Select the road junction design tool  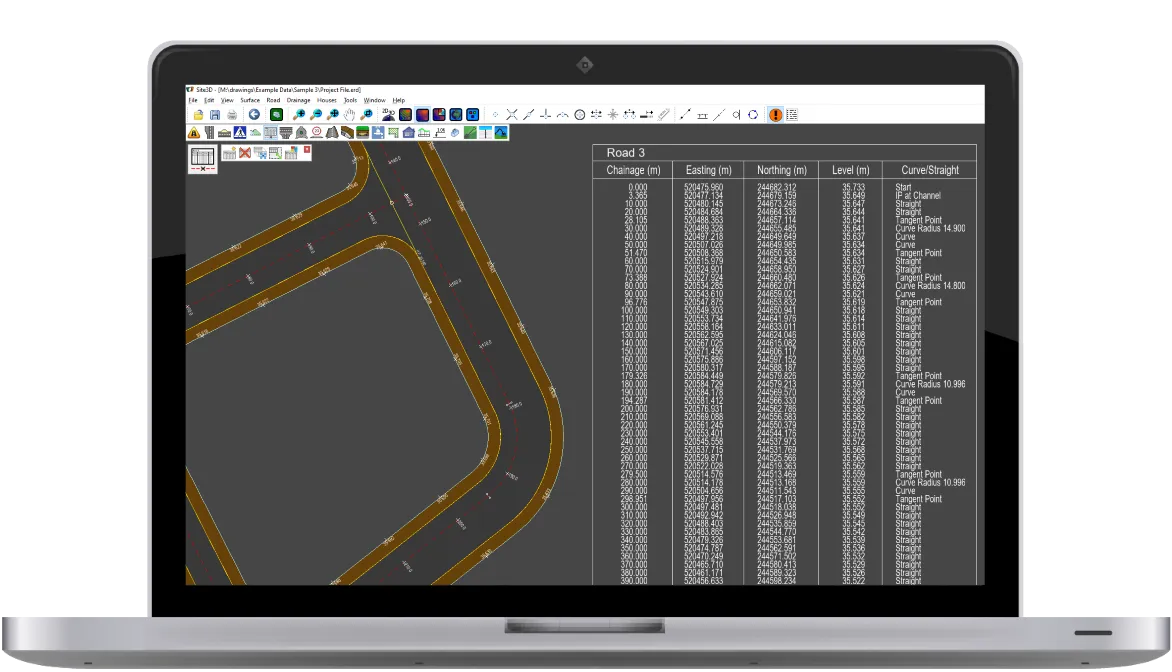coord(286,133)
